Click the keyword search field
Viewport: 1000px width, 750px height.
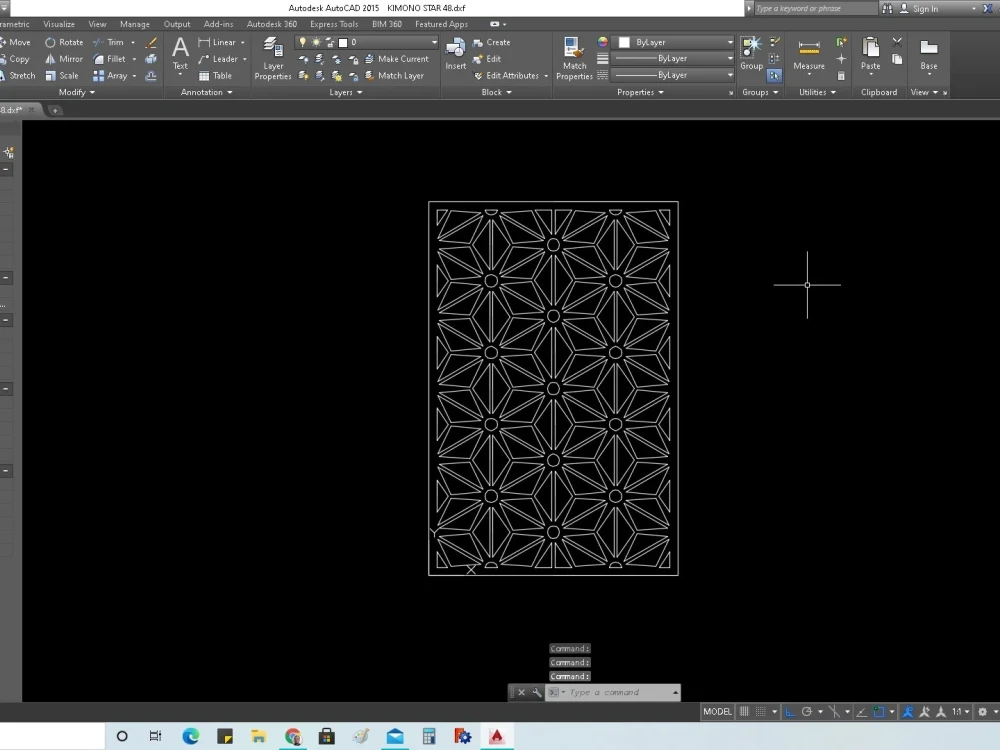click(x=815, y=8)
